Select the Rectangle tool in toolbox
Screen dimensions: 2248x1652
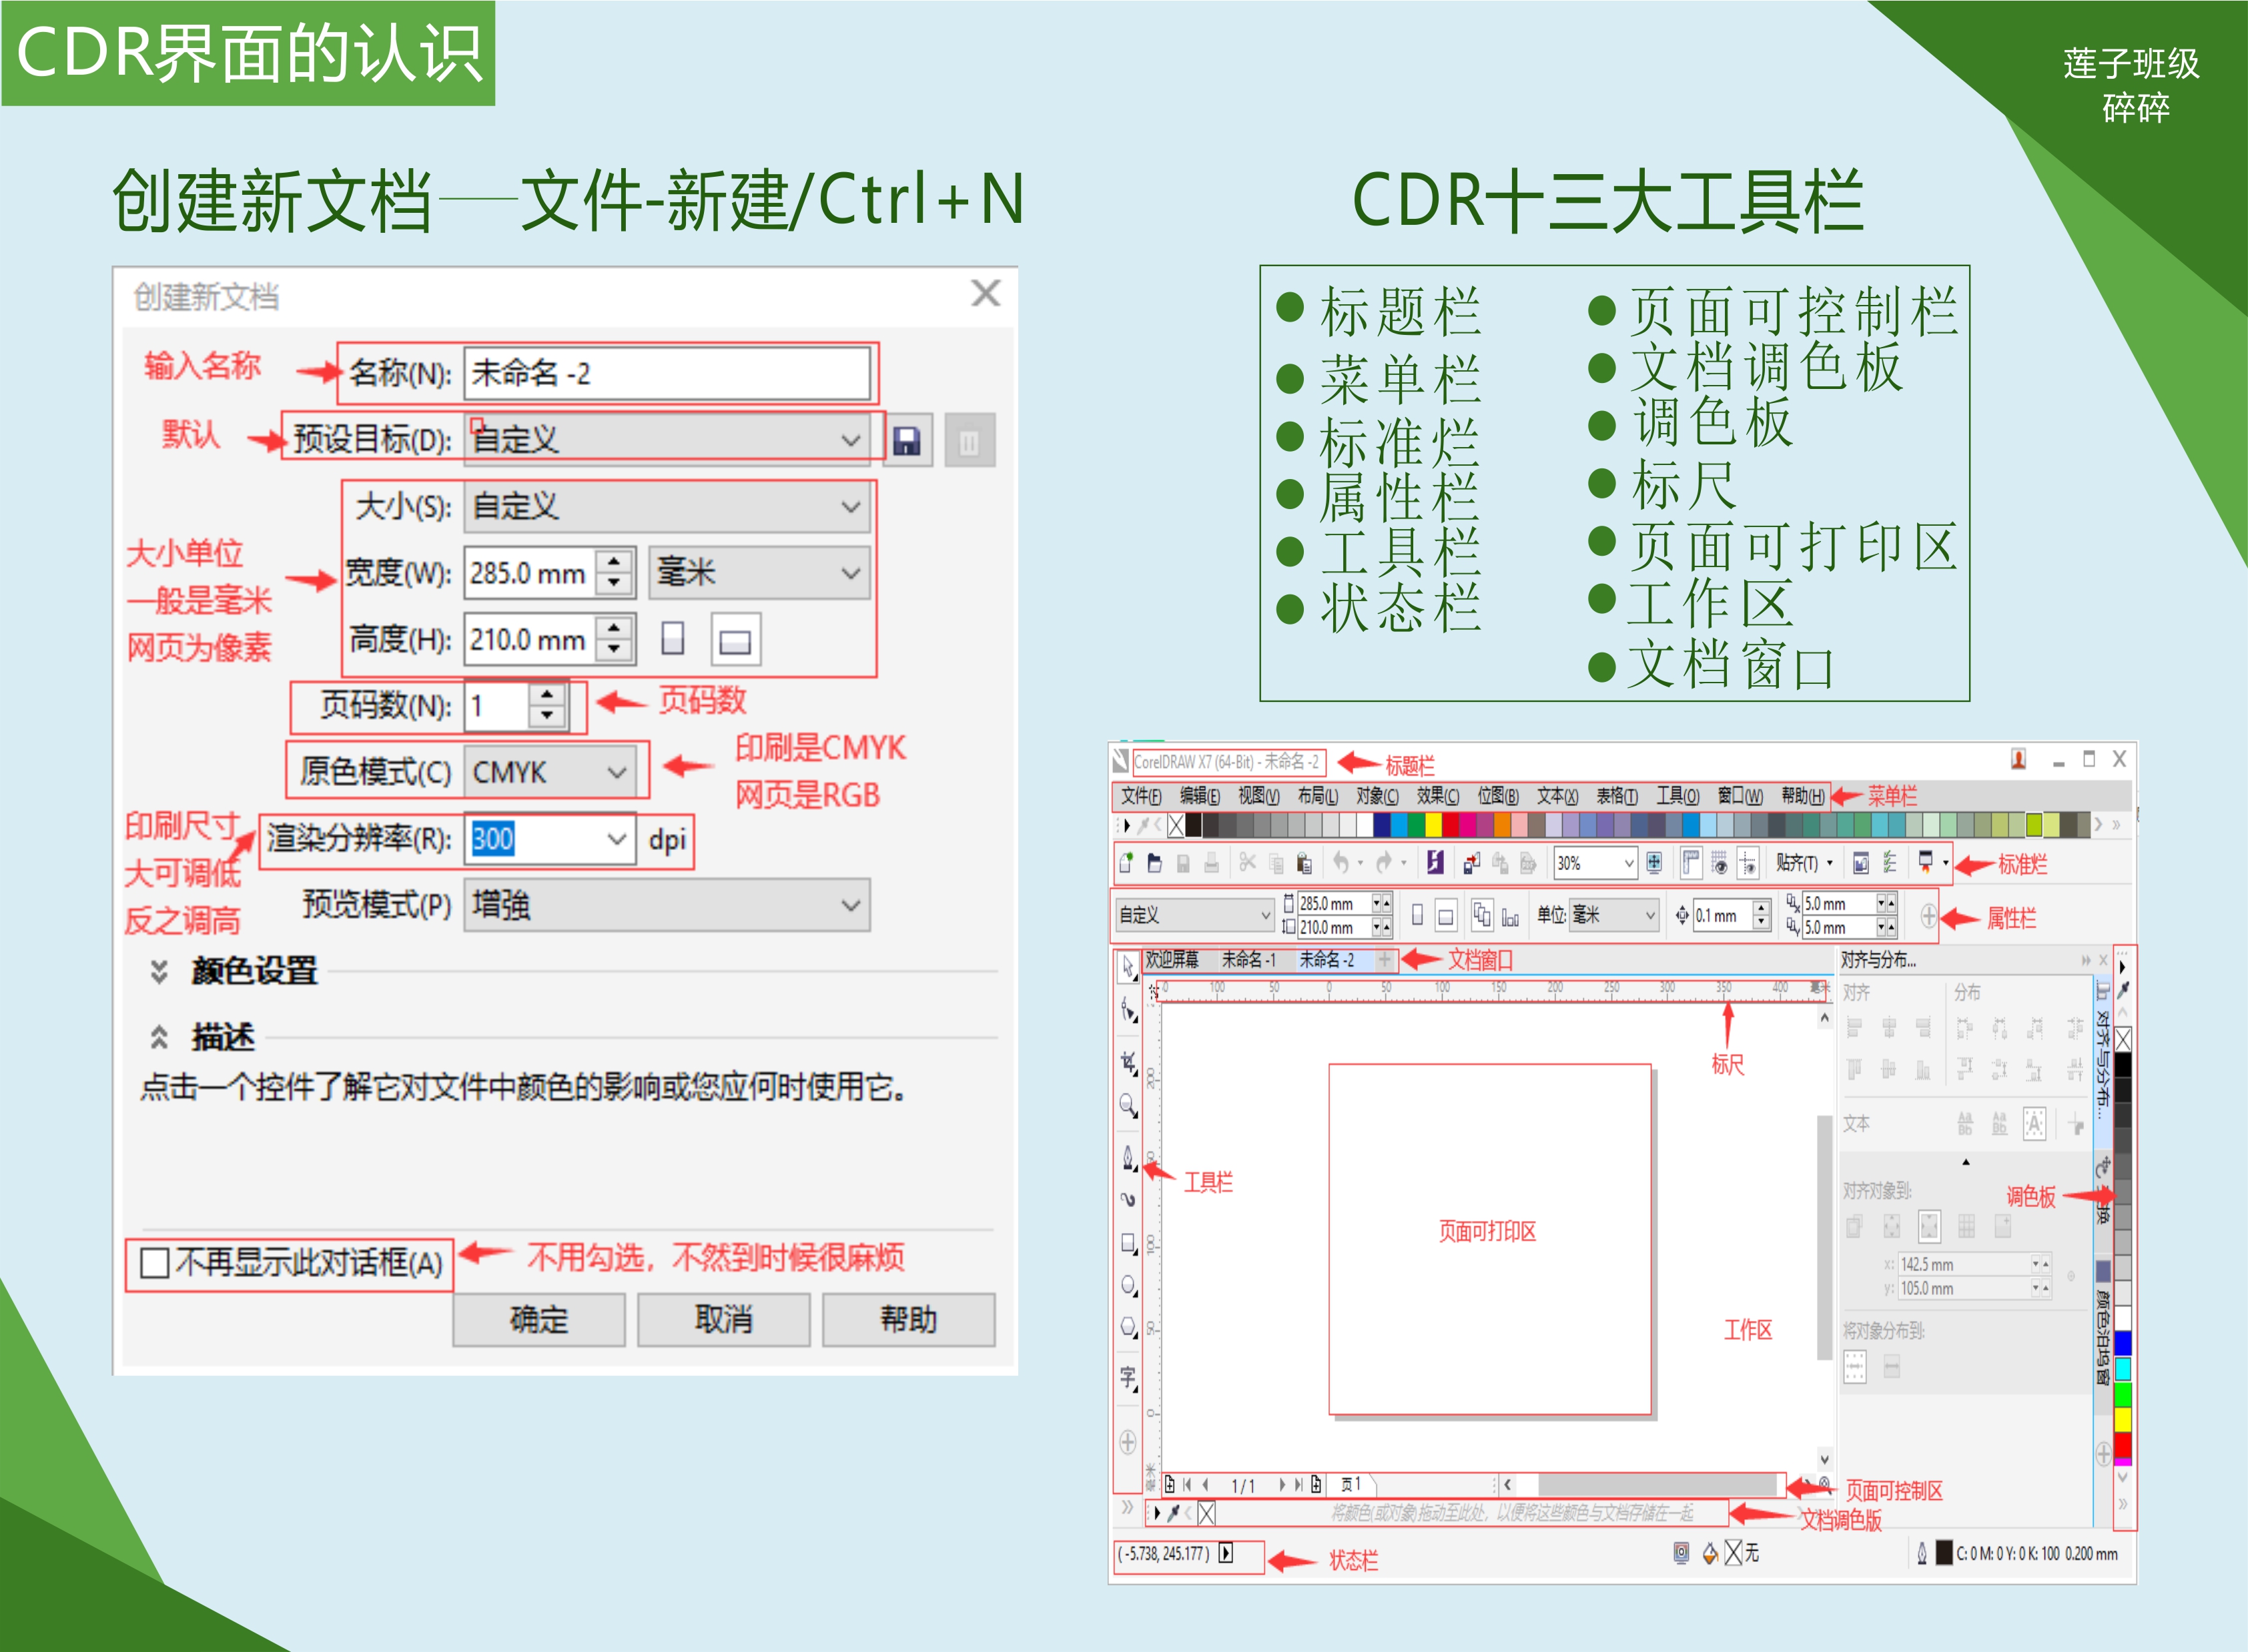1128,1244
